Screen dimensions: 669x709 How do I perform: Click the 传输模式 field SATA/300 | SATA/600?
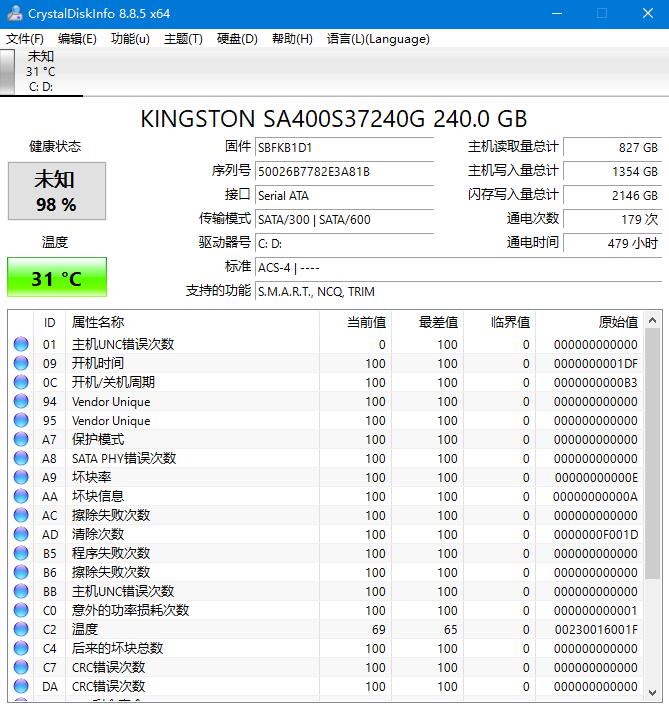tap(344, 220)
